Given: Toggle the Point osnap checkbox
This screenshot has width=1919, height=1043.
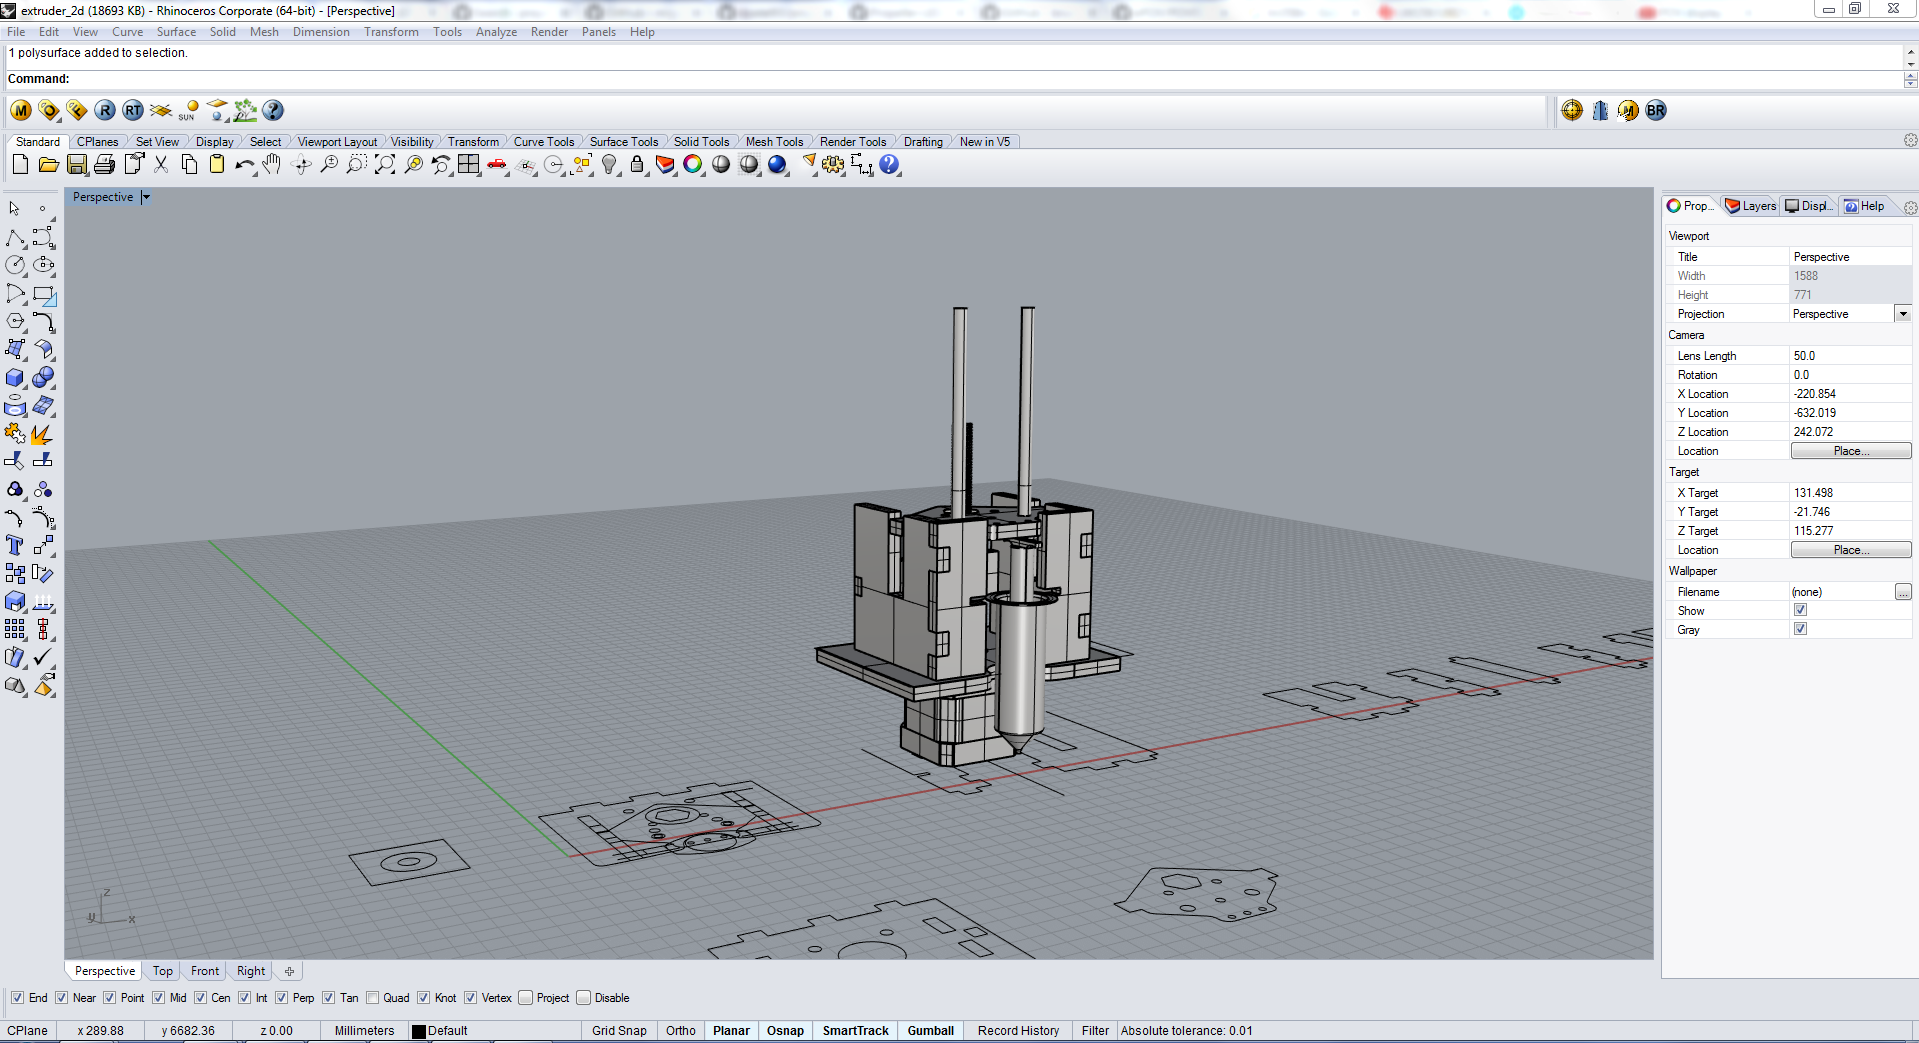Looking at the screenshot, I should 109,998.
